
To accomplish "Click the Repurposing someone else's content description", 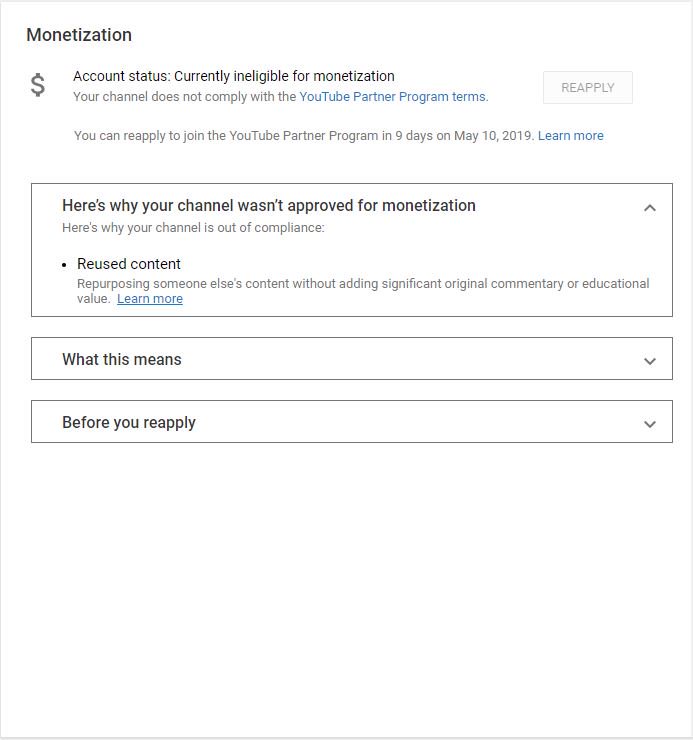I will [x=363, y=291].
